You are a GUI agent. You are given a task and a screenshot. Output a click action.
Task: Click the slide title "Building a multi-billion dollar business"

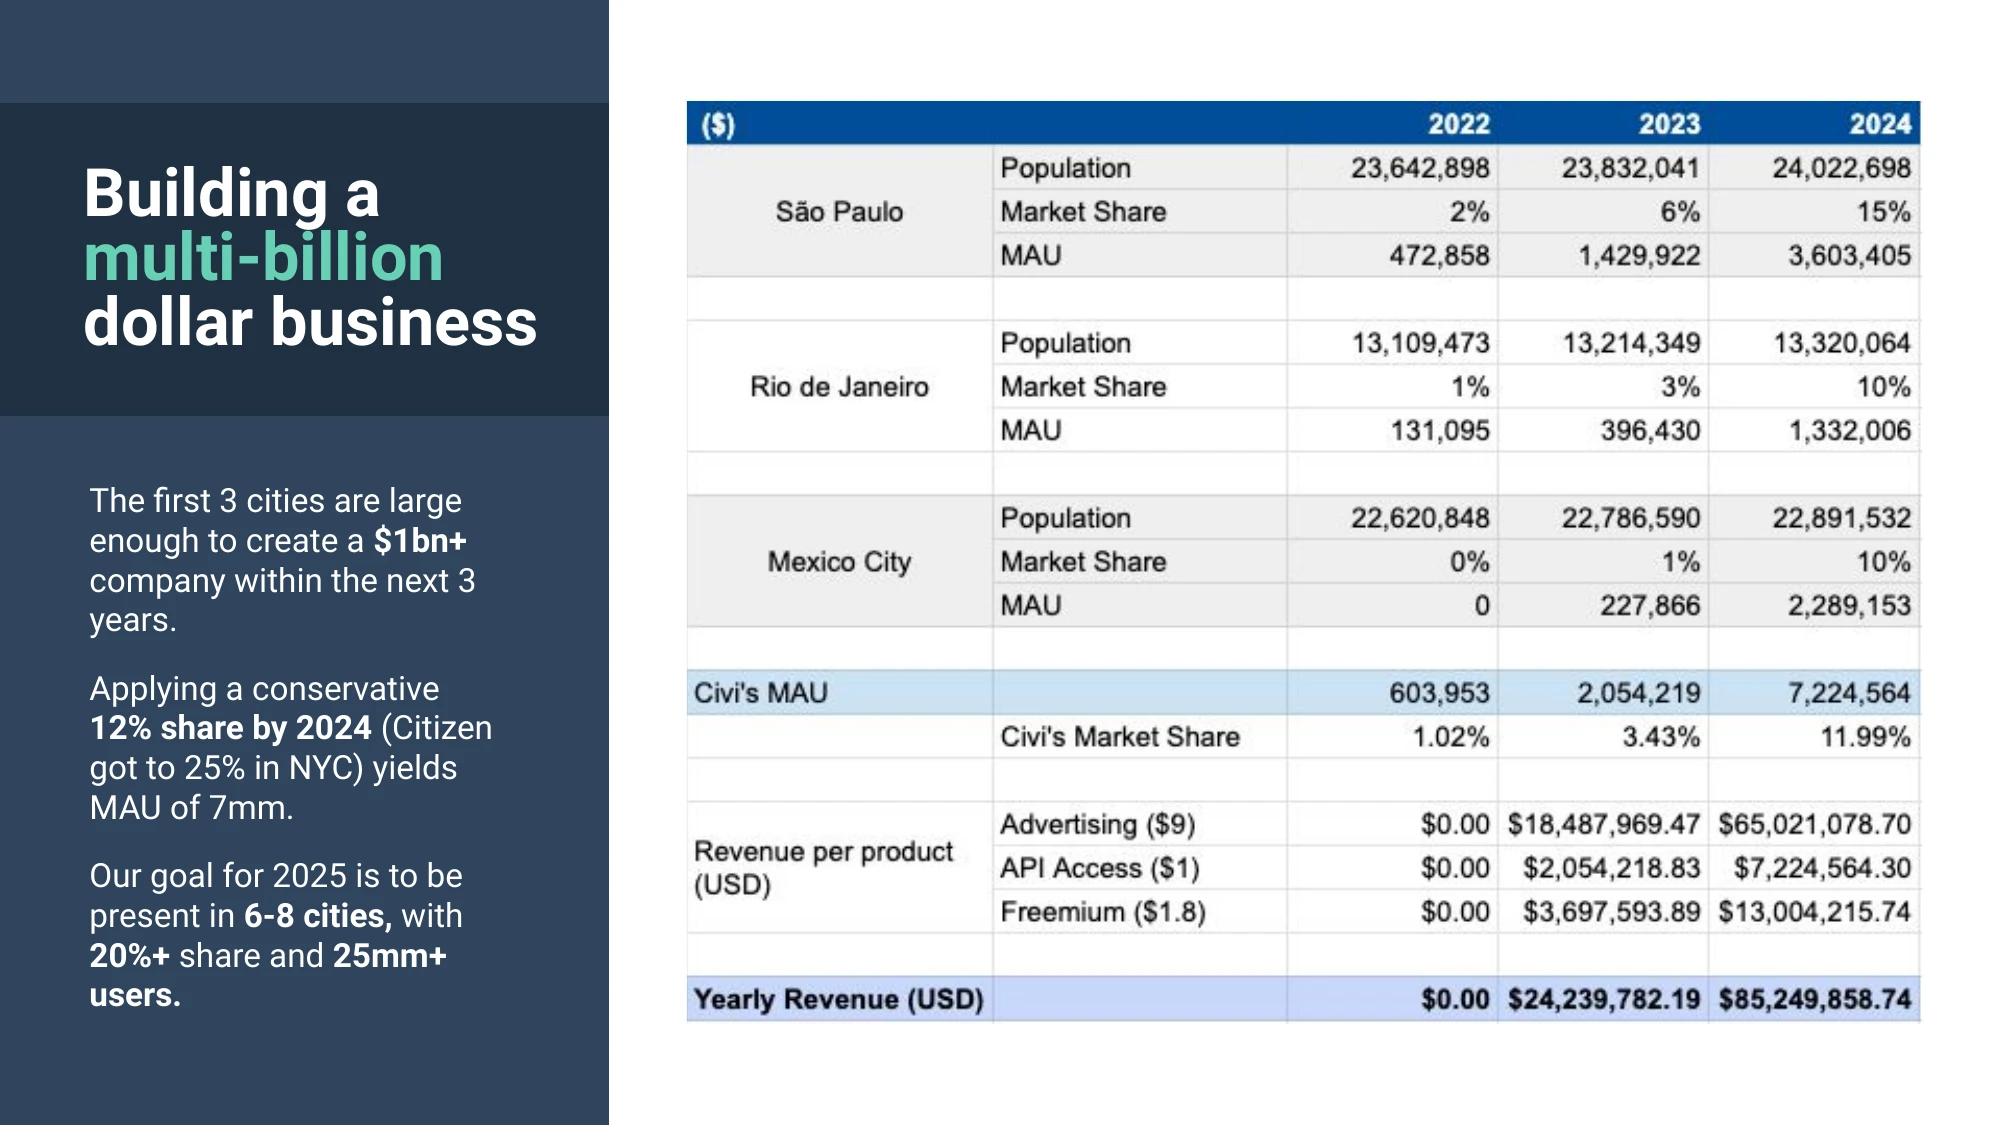[310, 257]
